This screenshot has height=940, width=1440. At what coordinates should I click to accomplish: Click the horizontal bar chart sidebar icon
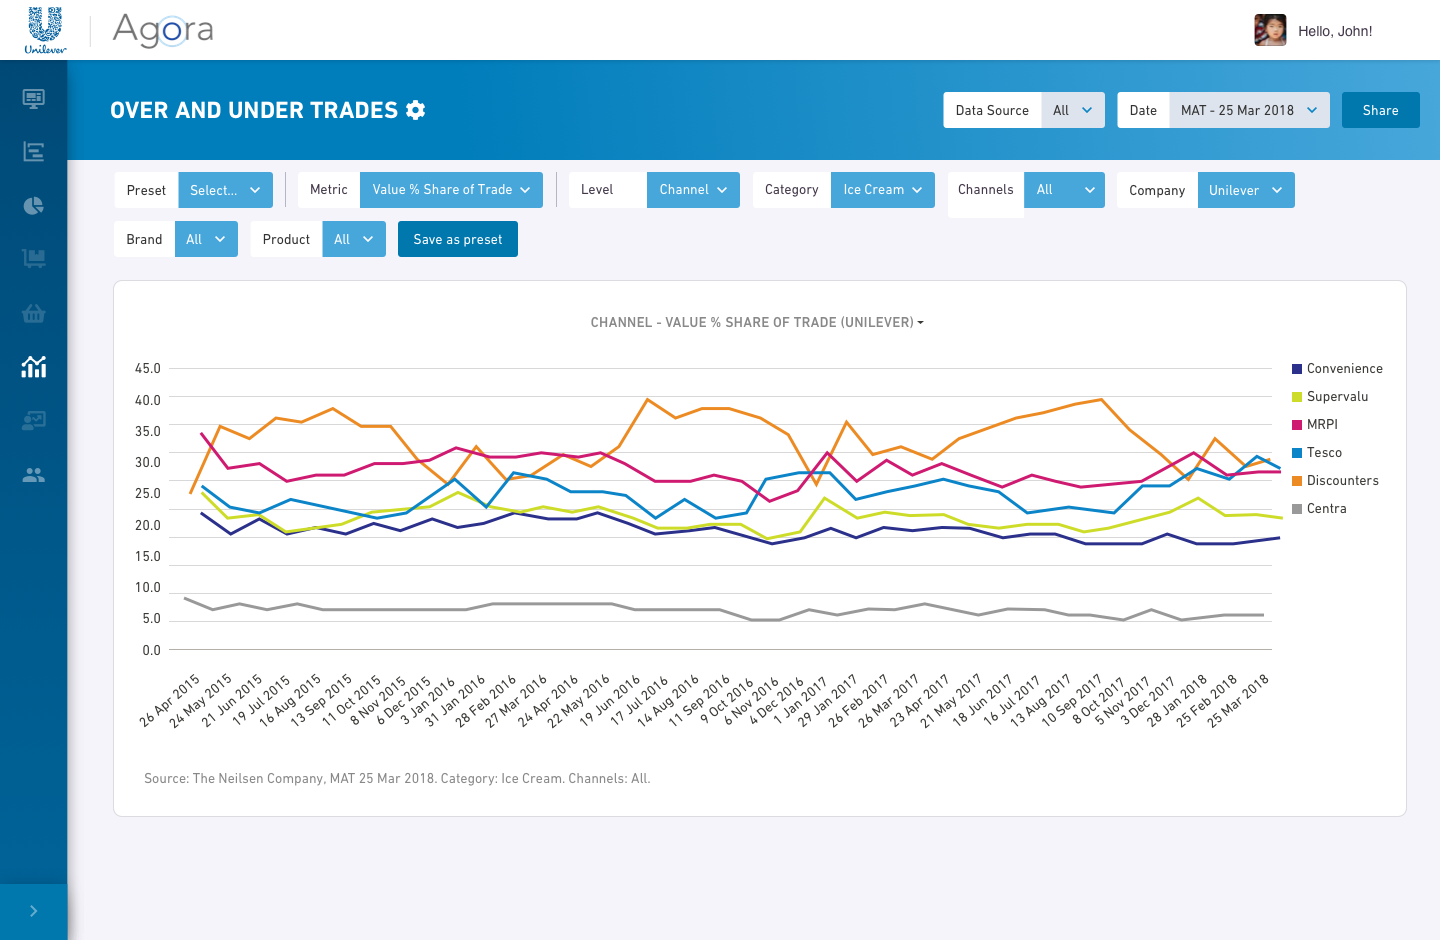(33, 152)
